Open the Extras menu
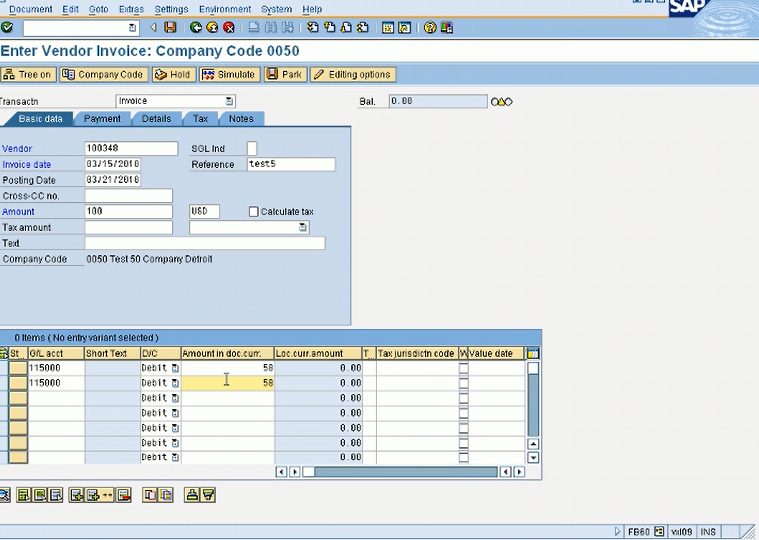 click(131, 9)
